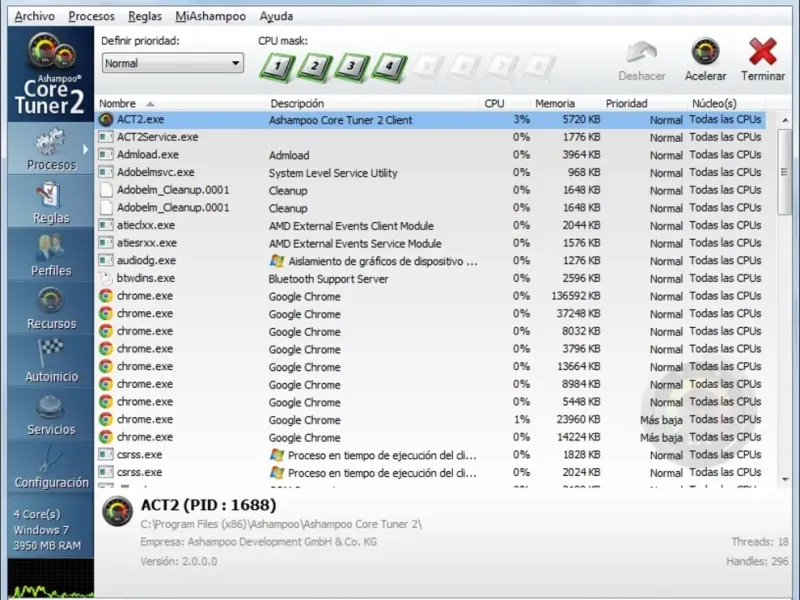Open the Procesos menu
This screenshot has height=600, width=800.
(x=92, y=16)
